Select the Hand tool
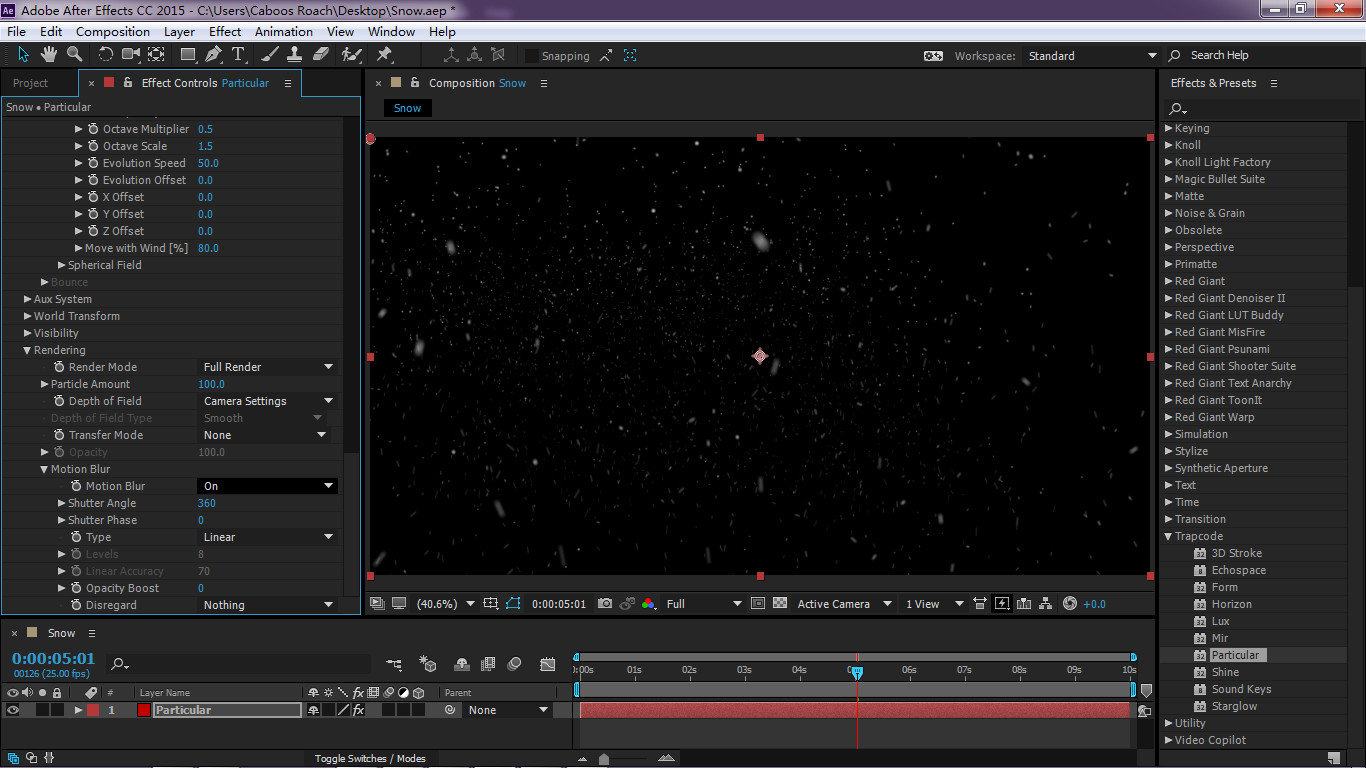1366x768 pixels. pos(49,54)
